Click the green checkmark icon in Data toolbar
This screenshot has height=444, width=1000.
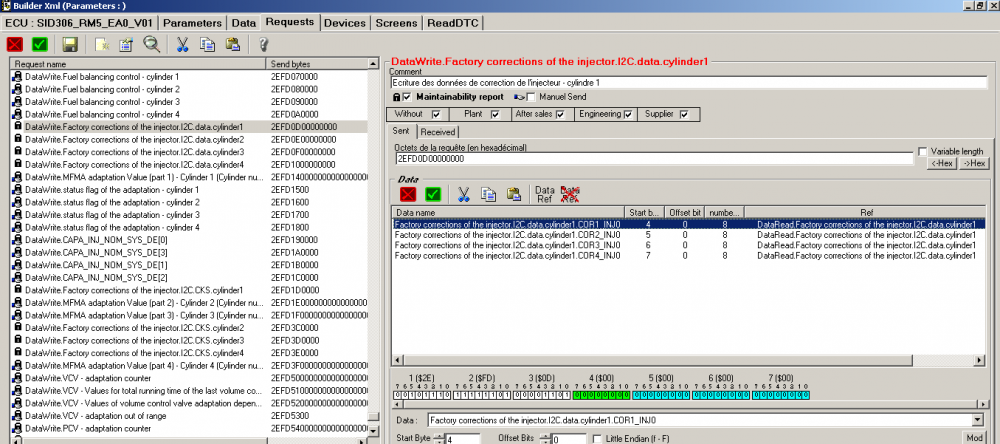pyautogui.click(x=434, y=194)
